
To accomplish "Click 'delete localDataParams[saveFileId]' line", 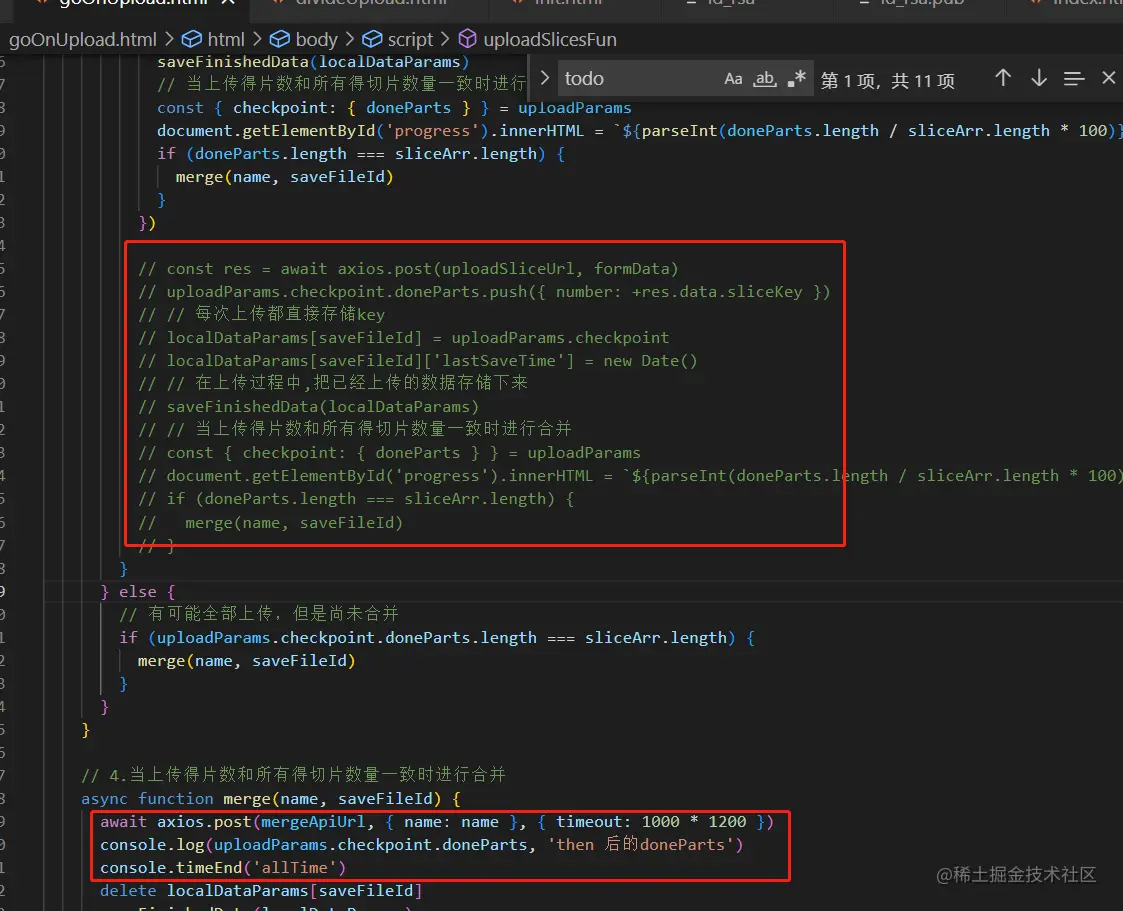I will (x=261, y=890).
